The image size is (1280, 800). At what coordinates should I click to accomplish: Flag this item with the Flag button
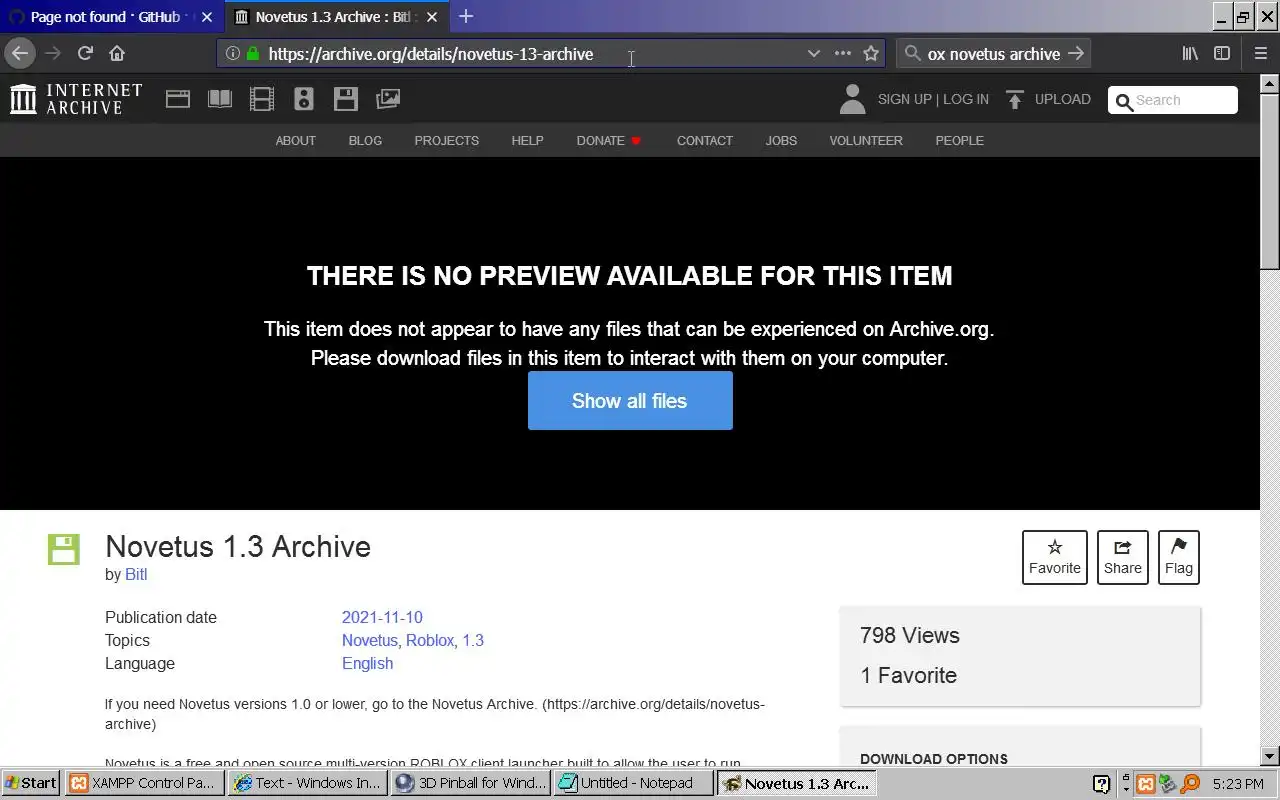click(1179, 557)
